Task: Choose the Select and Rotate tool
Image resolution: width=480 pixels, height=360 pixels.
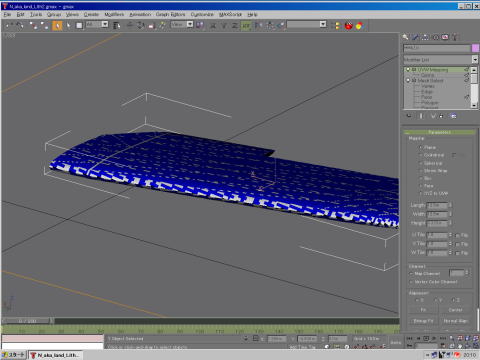Action: pyautogui.click(x=140, y=25)
